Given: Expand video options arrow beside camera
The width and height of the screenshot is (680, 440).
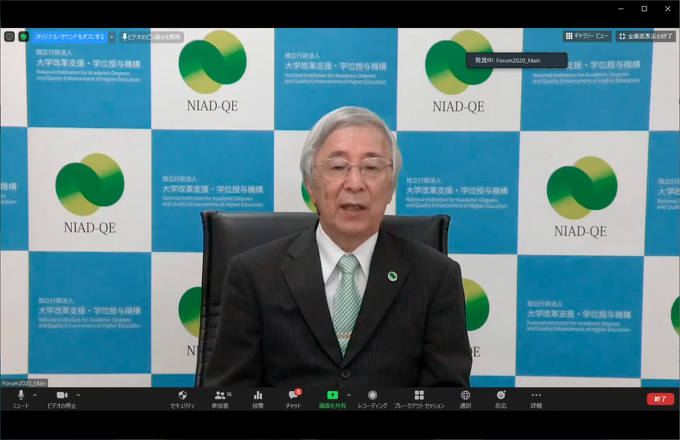Looking at the screenshot, I should (x=78, y=395).
